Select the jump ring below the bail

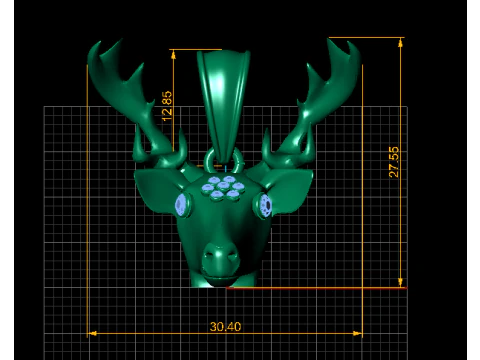point(224,161)
